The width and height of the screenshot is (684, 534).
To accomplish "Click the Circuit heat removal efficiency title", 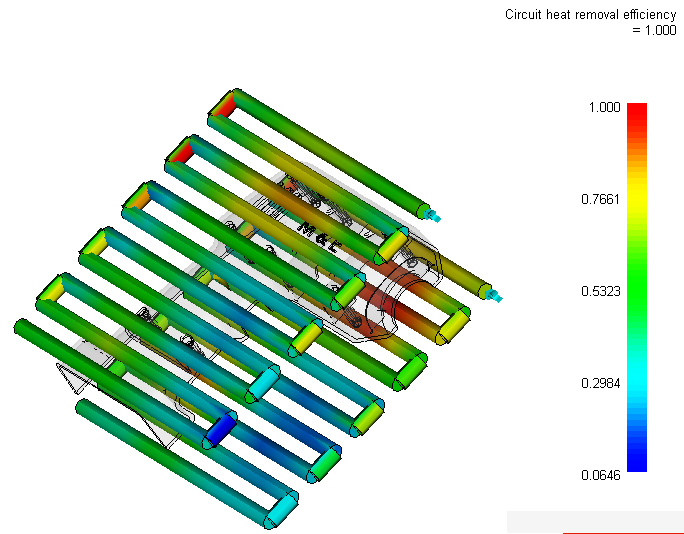I will [x=590, y=14].
